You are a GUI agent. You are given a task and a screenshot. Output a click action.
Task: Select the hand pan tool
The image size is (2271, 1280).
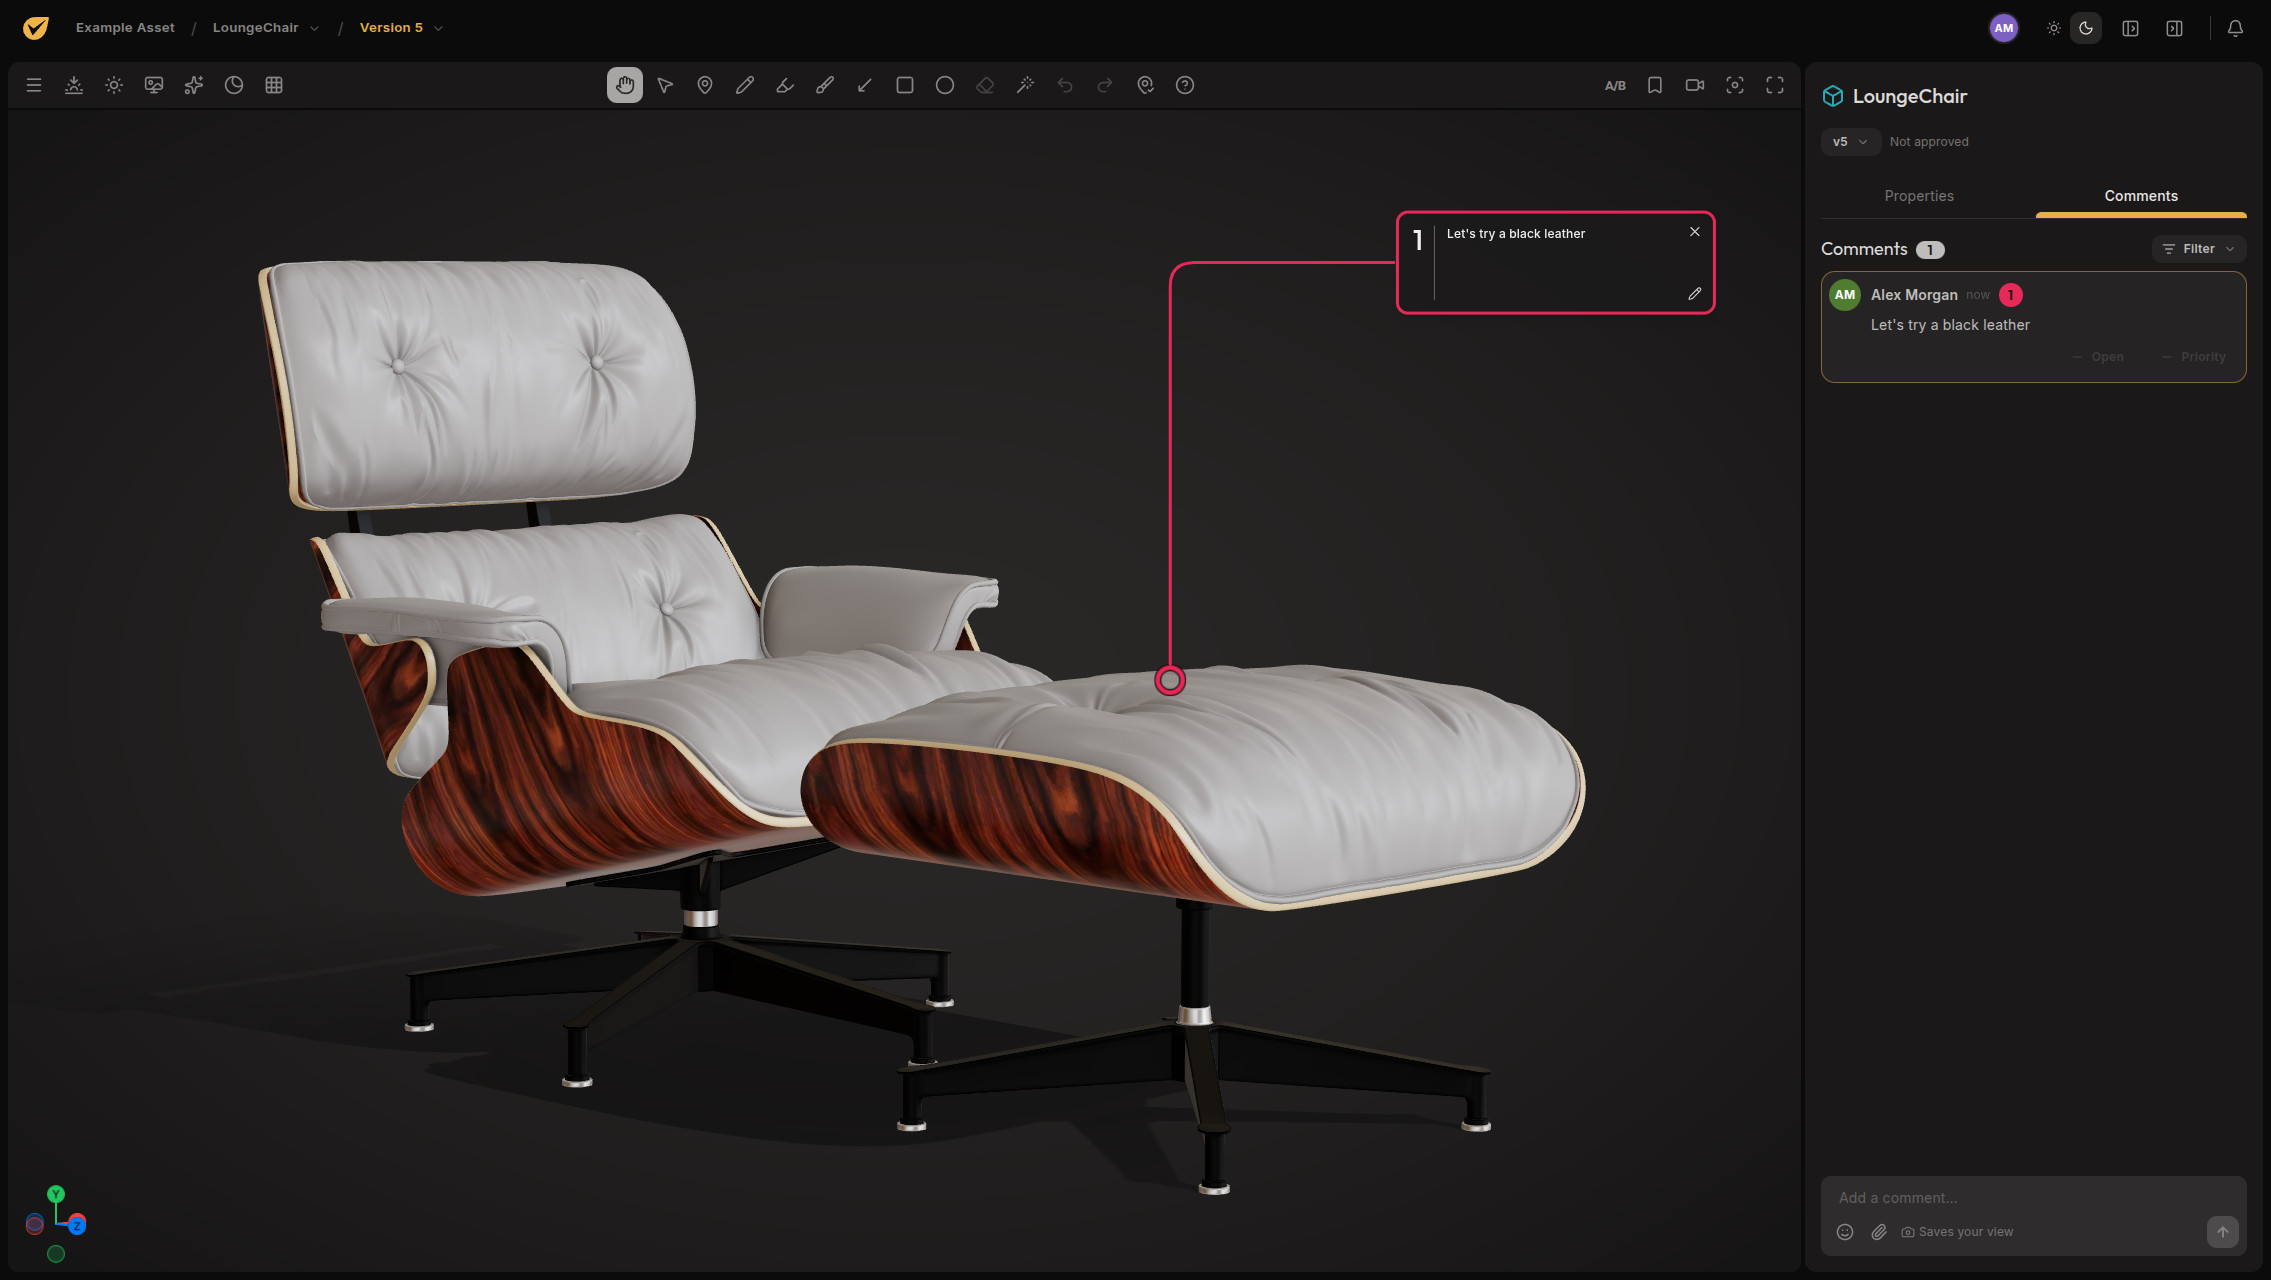click(x=625, y=85)
